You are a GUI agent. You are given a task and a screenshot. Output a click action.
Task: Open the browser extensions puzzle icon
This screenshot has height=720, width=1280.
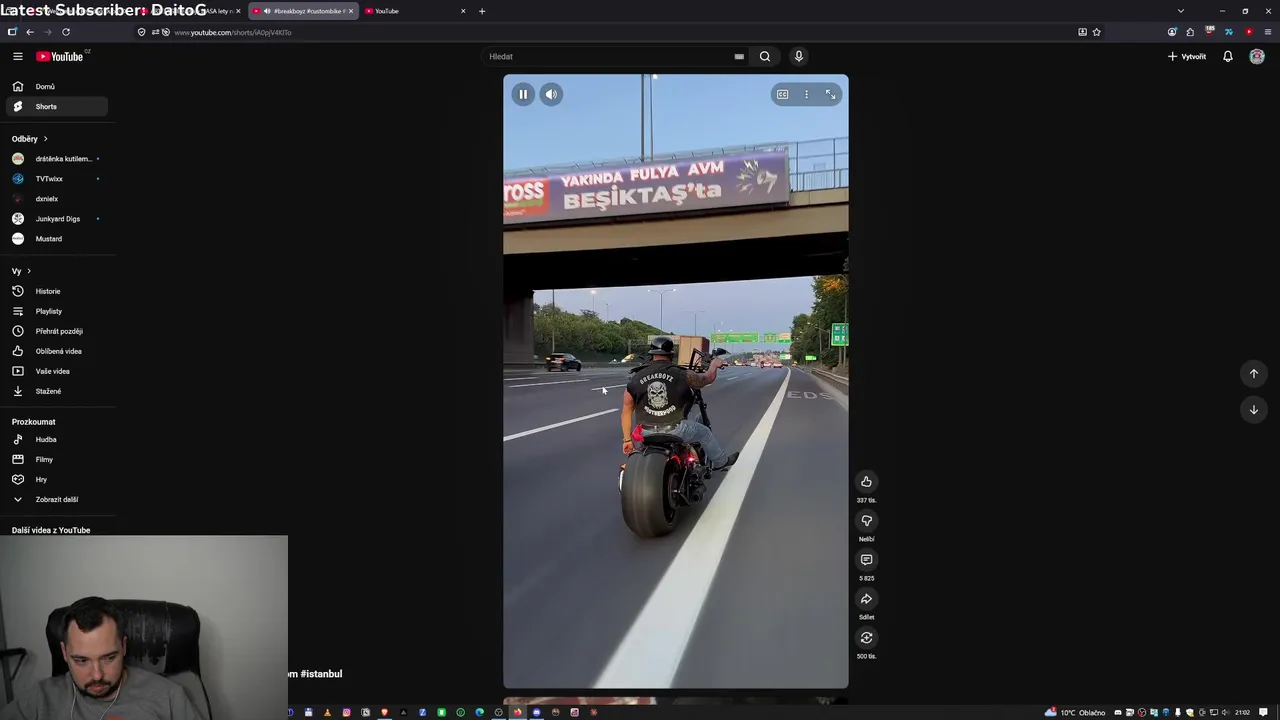pyautogui.click(x=1190, y=32)
